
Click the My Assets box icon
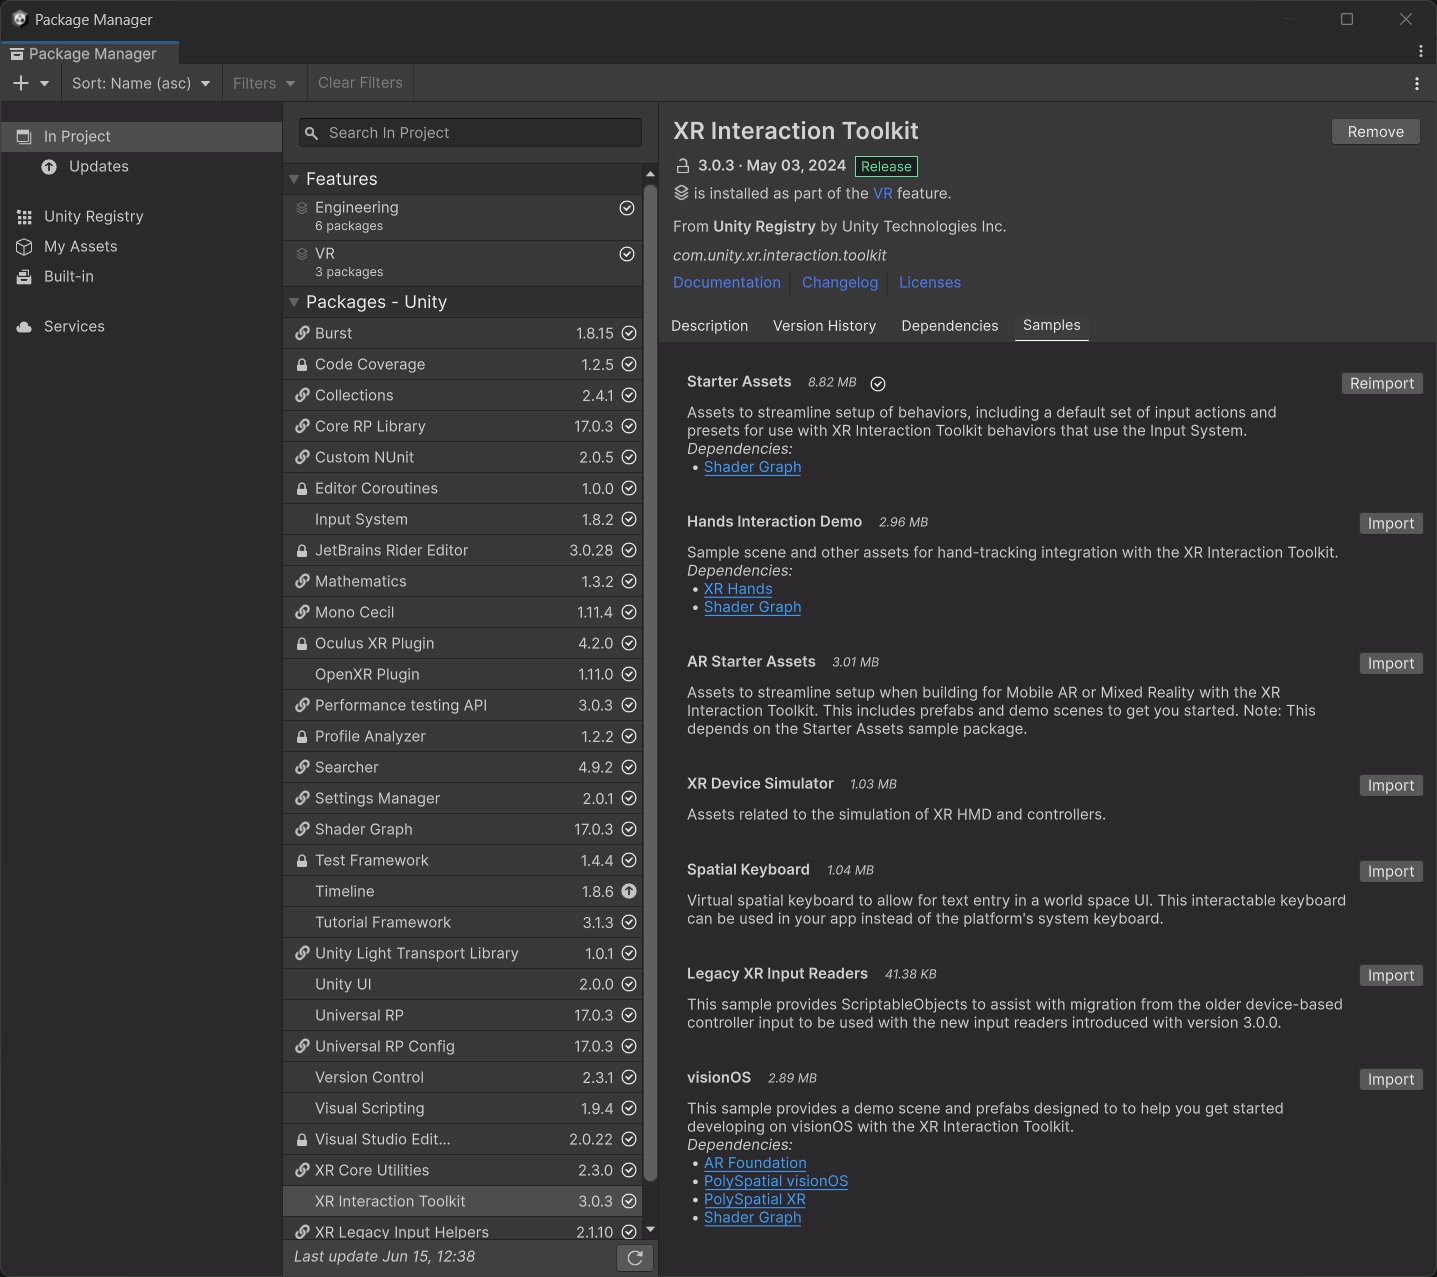coord(24,247)
